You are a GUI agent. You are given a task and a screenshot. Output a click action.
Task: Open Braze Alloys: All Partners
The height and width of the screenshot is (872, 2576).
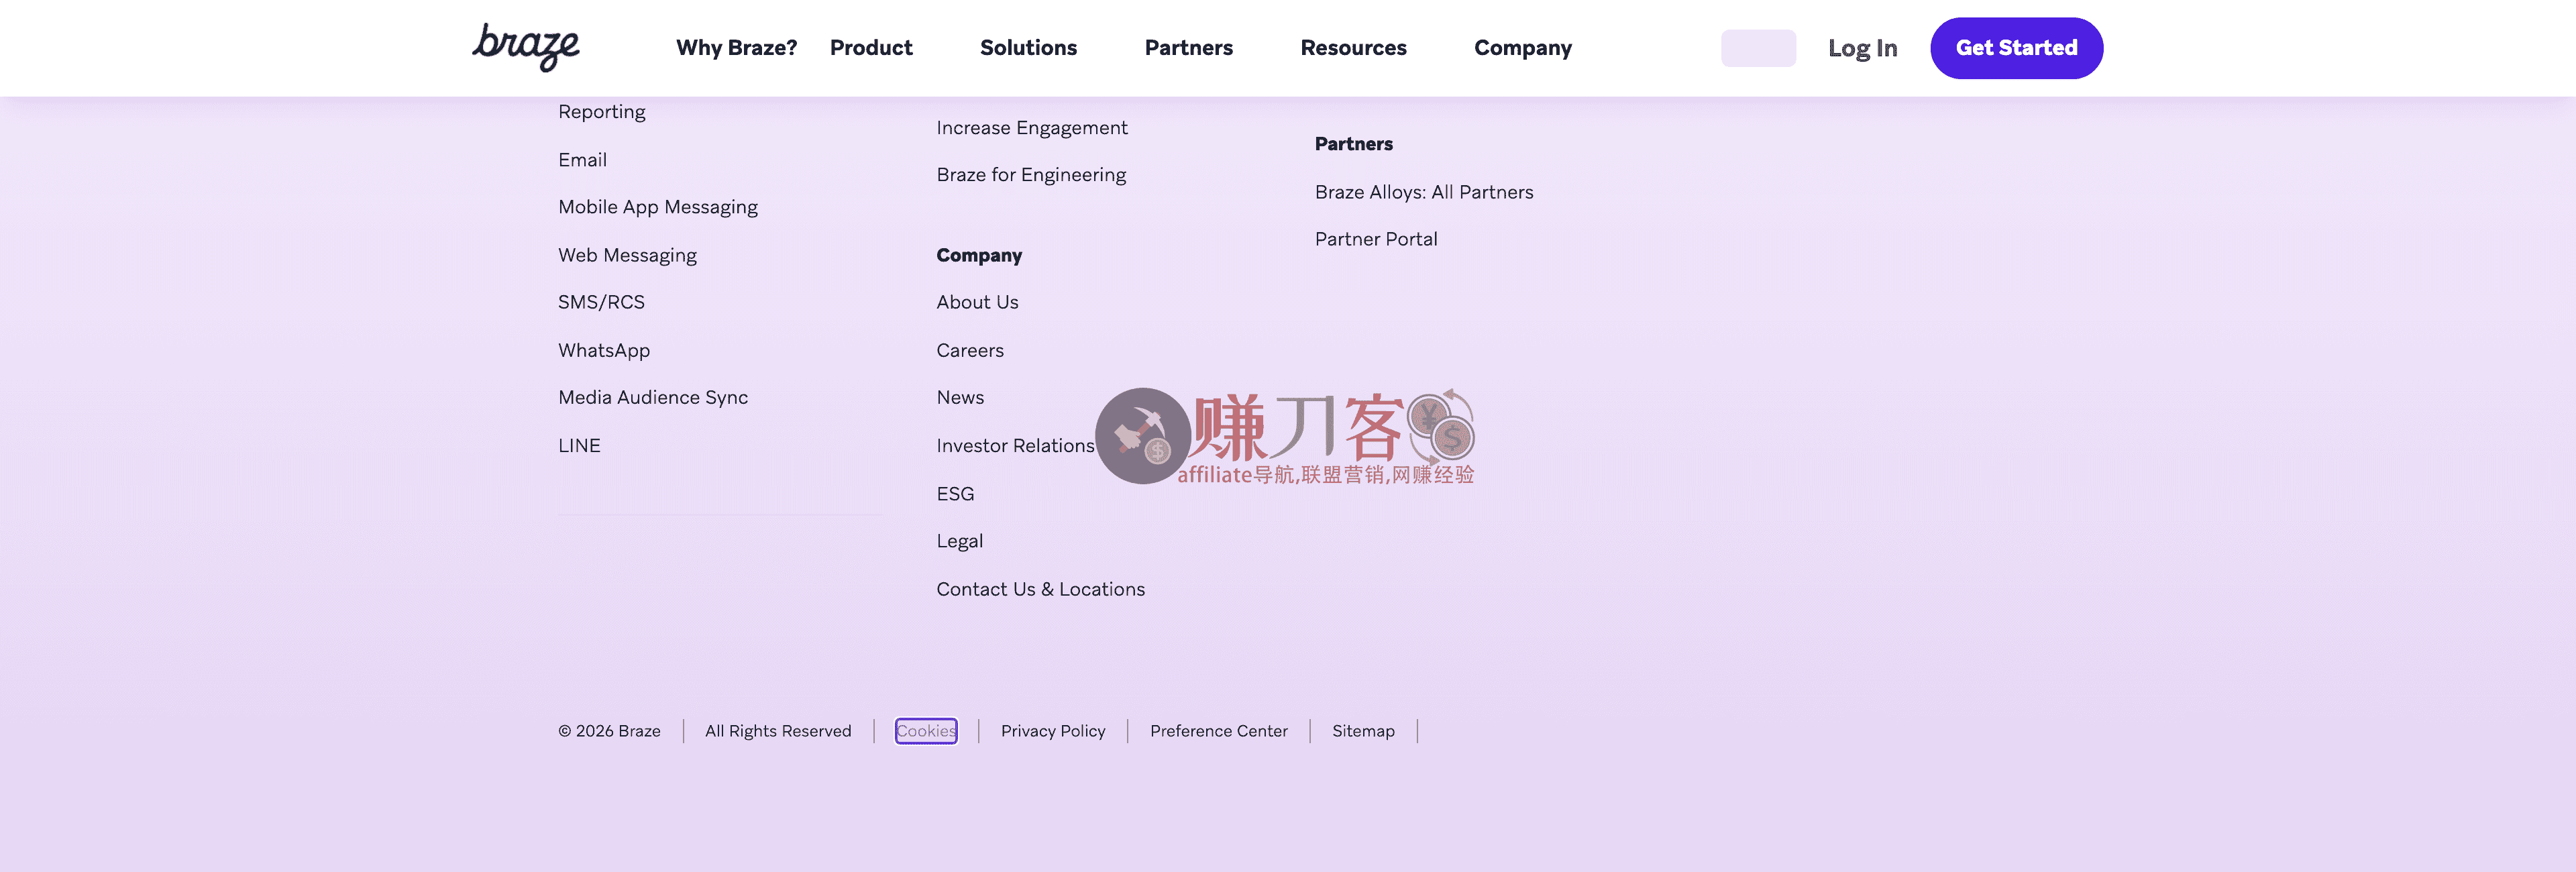coord(1423,192)
